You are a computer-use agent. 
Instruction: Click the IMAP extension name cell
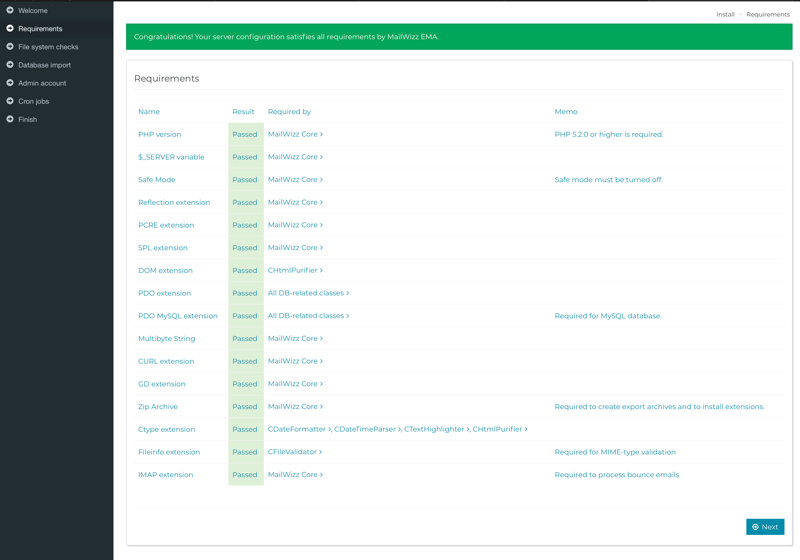pos(166,474)
